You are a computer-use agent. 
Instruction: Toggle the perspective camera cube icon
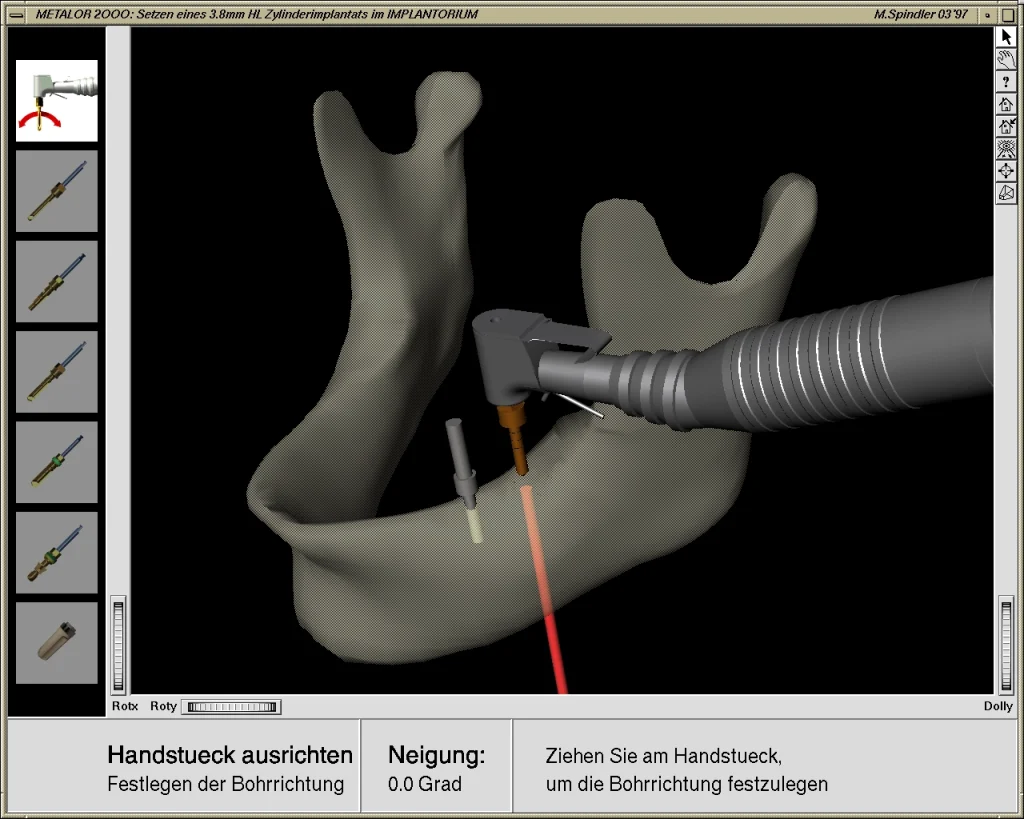click(x=1006, y=193)
